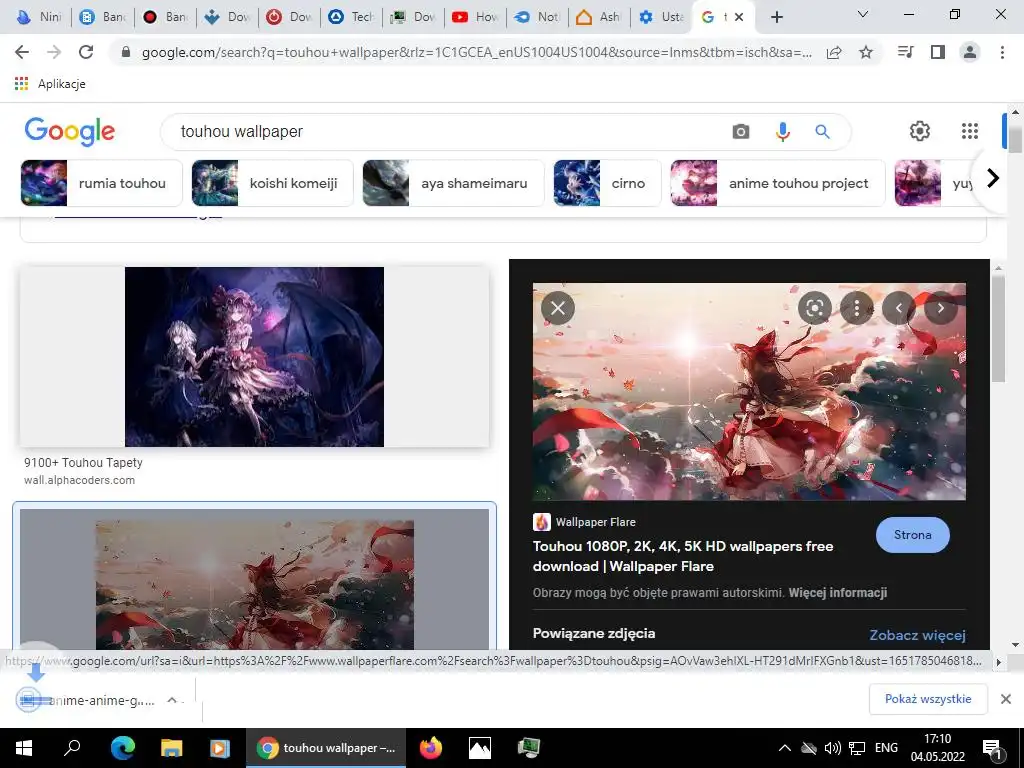Open preview three-dot options
Viewport: 1024px width, 768px height.
click(x=857, y=308)
